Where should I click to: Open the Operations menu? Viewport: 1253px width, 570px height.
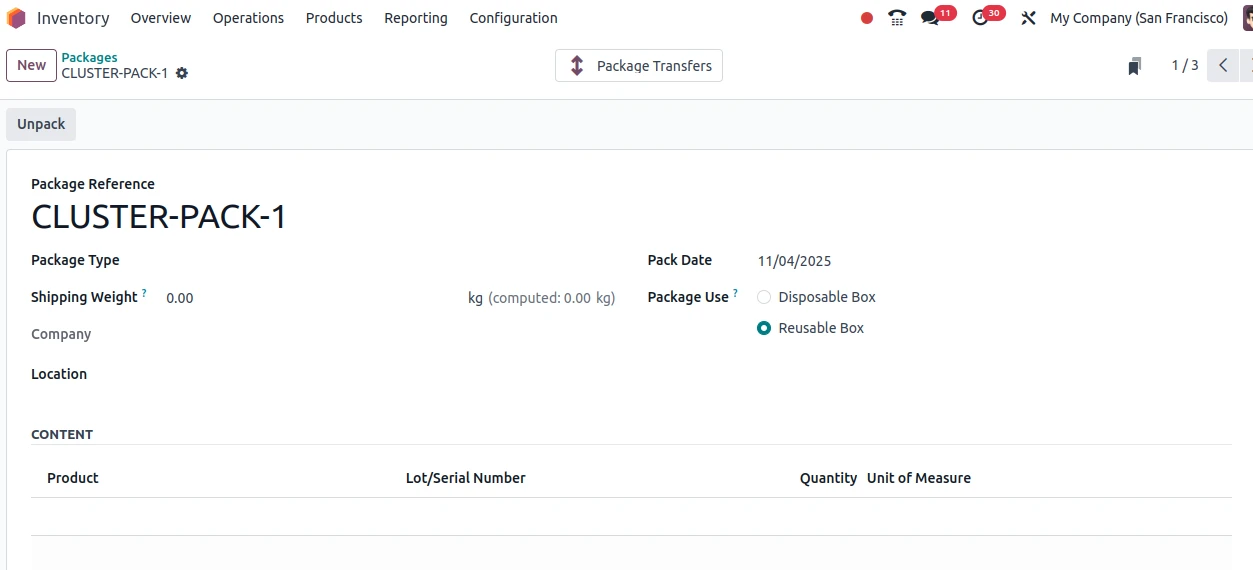click(x=248, y=18)
